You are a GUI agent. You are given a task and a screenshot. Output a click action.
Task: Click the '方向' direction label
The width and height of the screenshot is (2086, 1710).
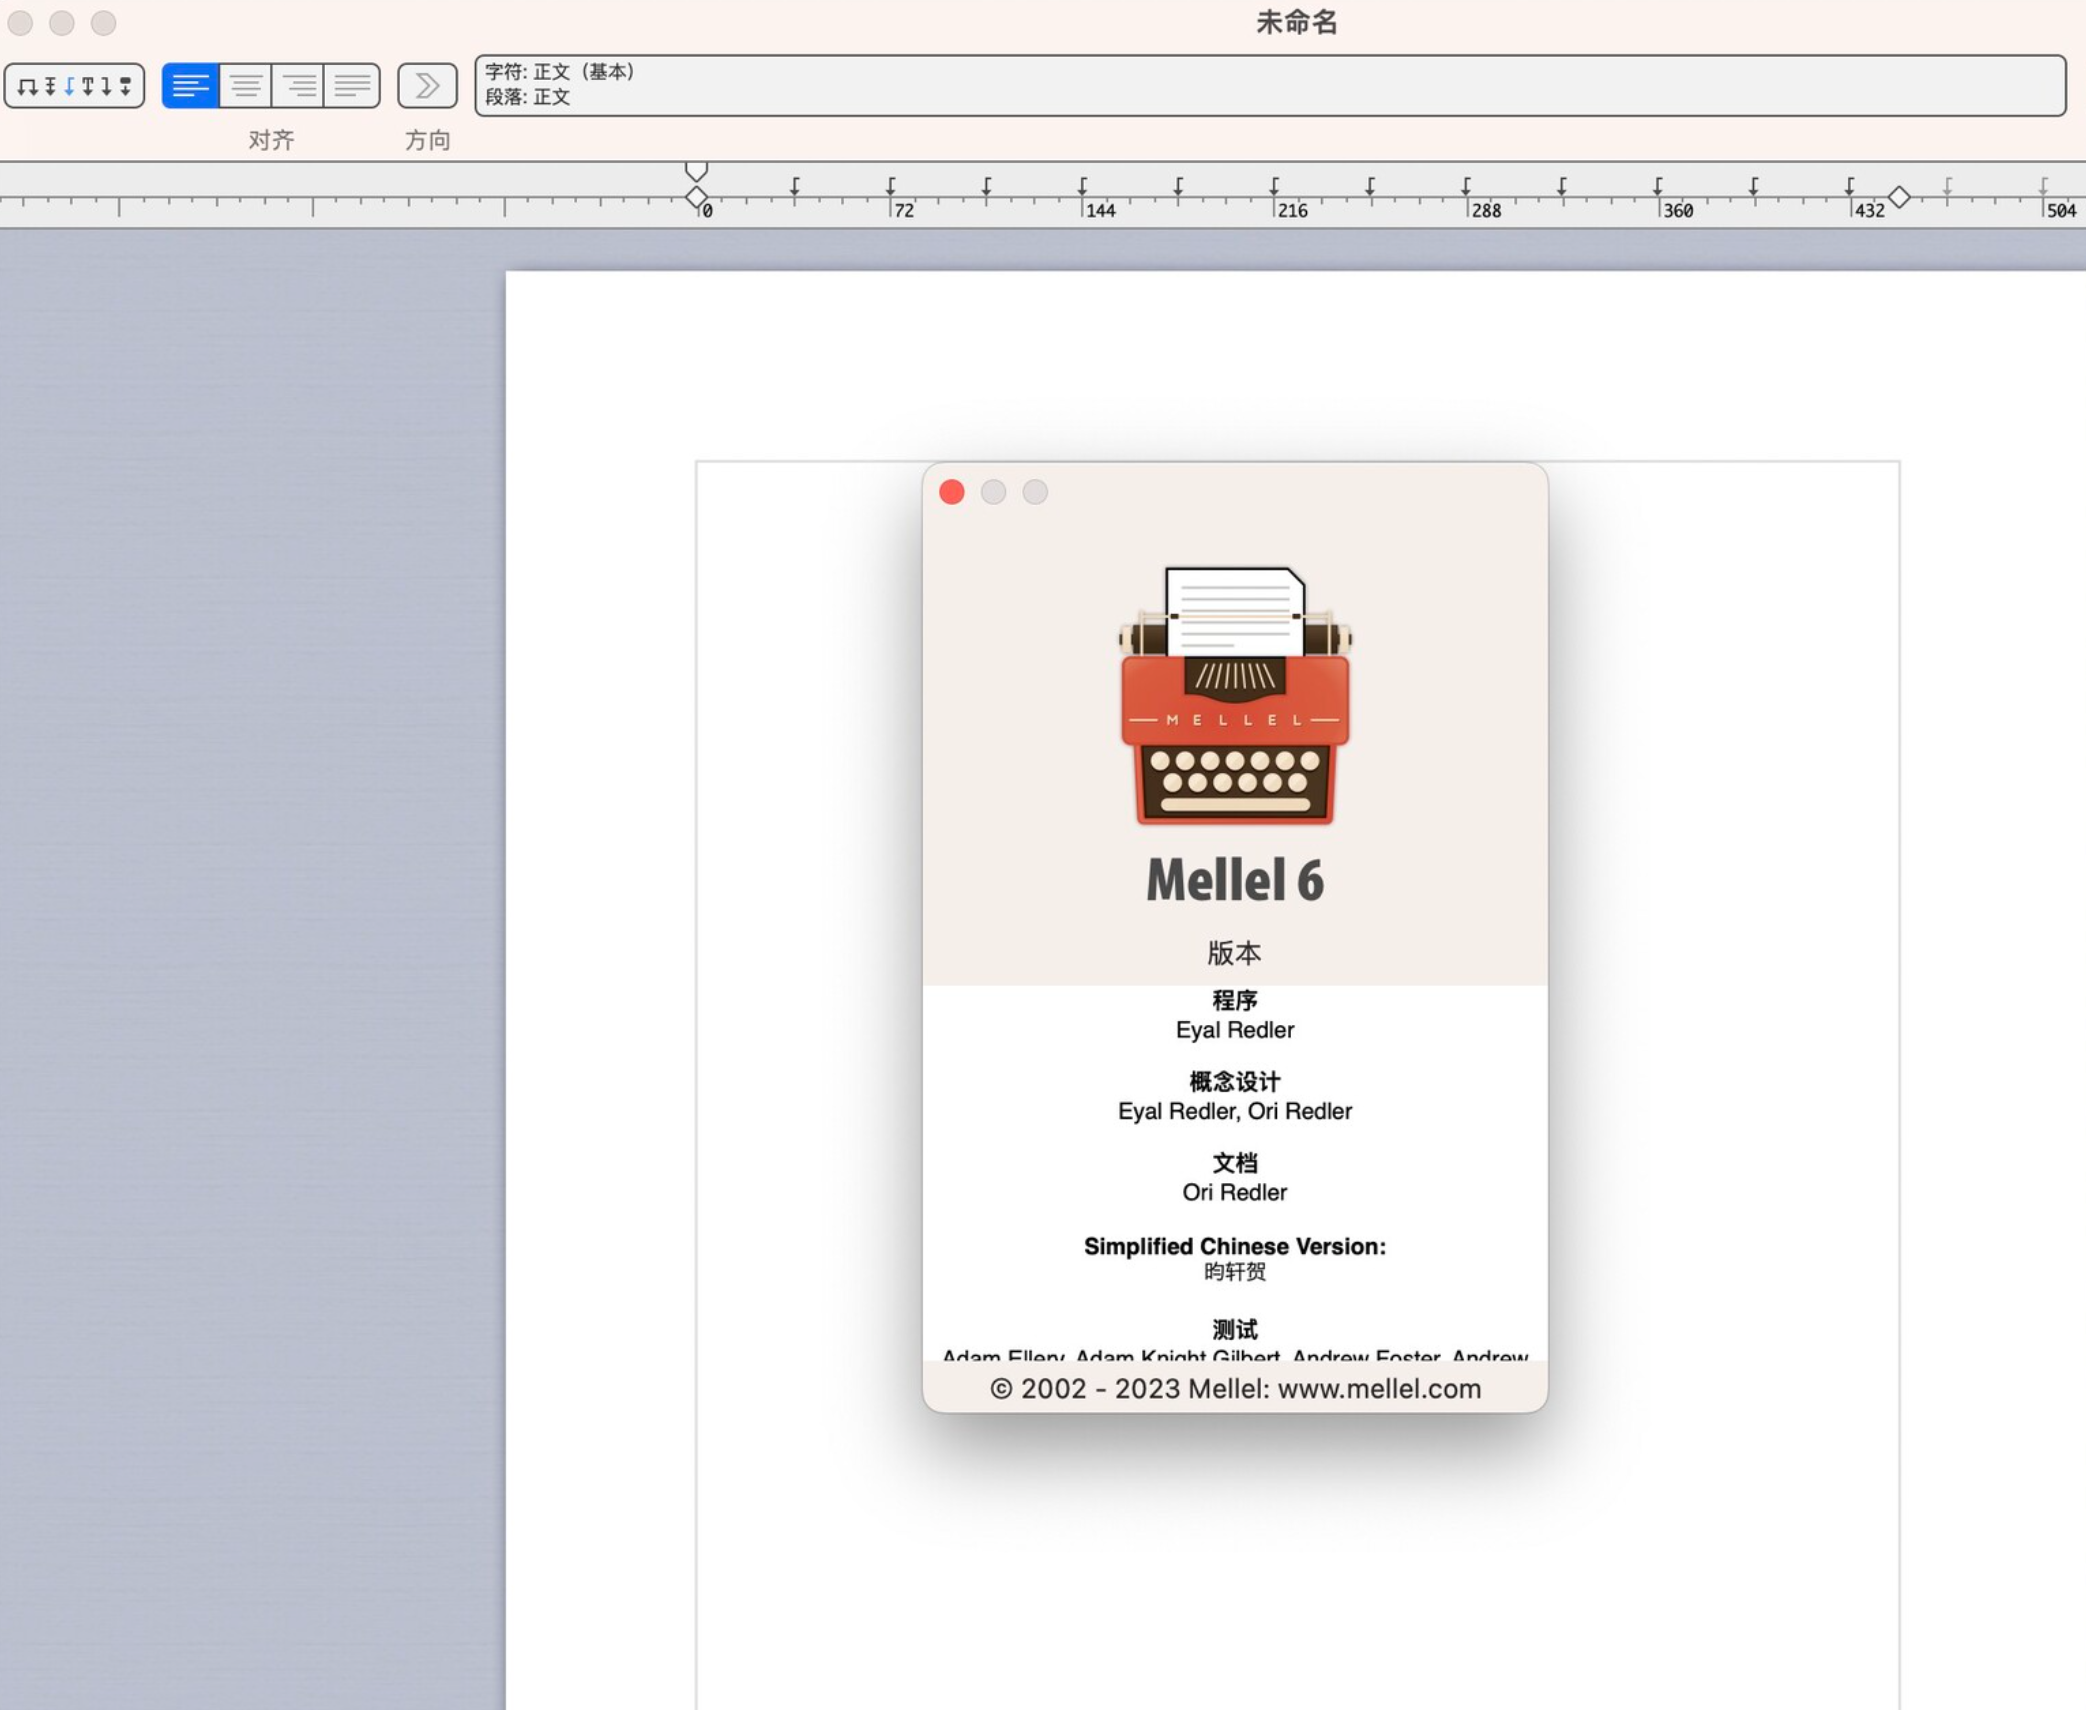427,140
